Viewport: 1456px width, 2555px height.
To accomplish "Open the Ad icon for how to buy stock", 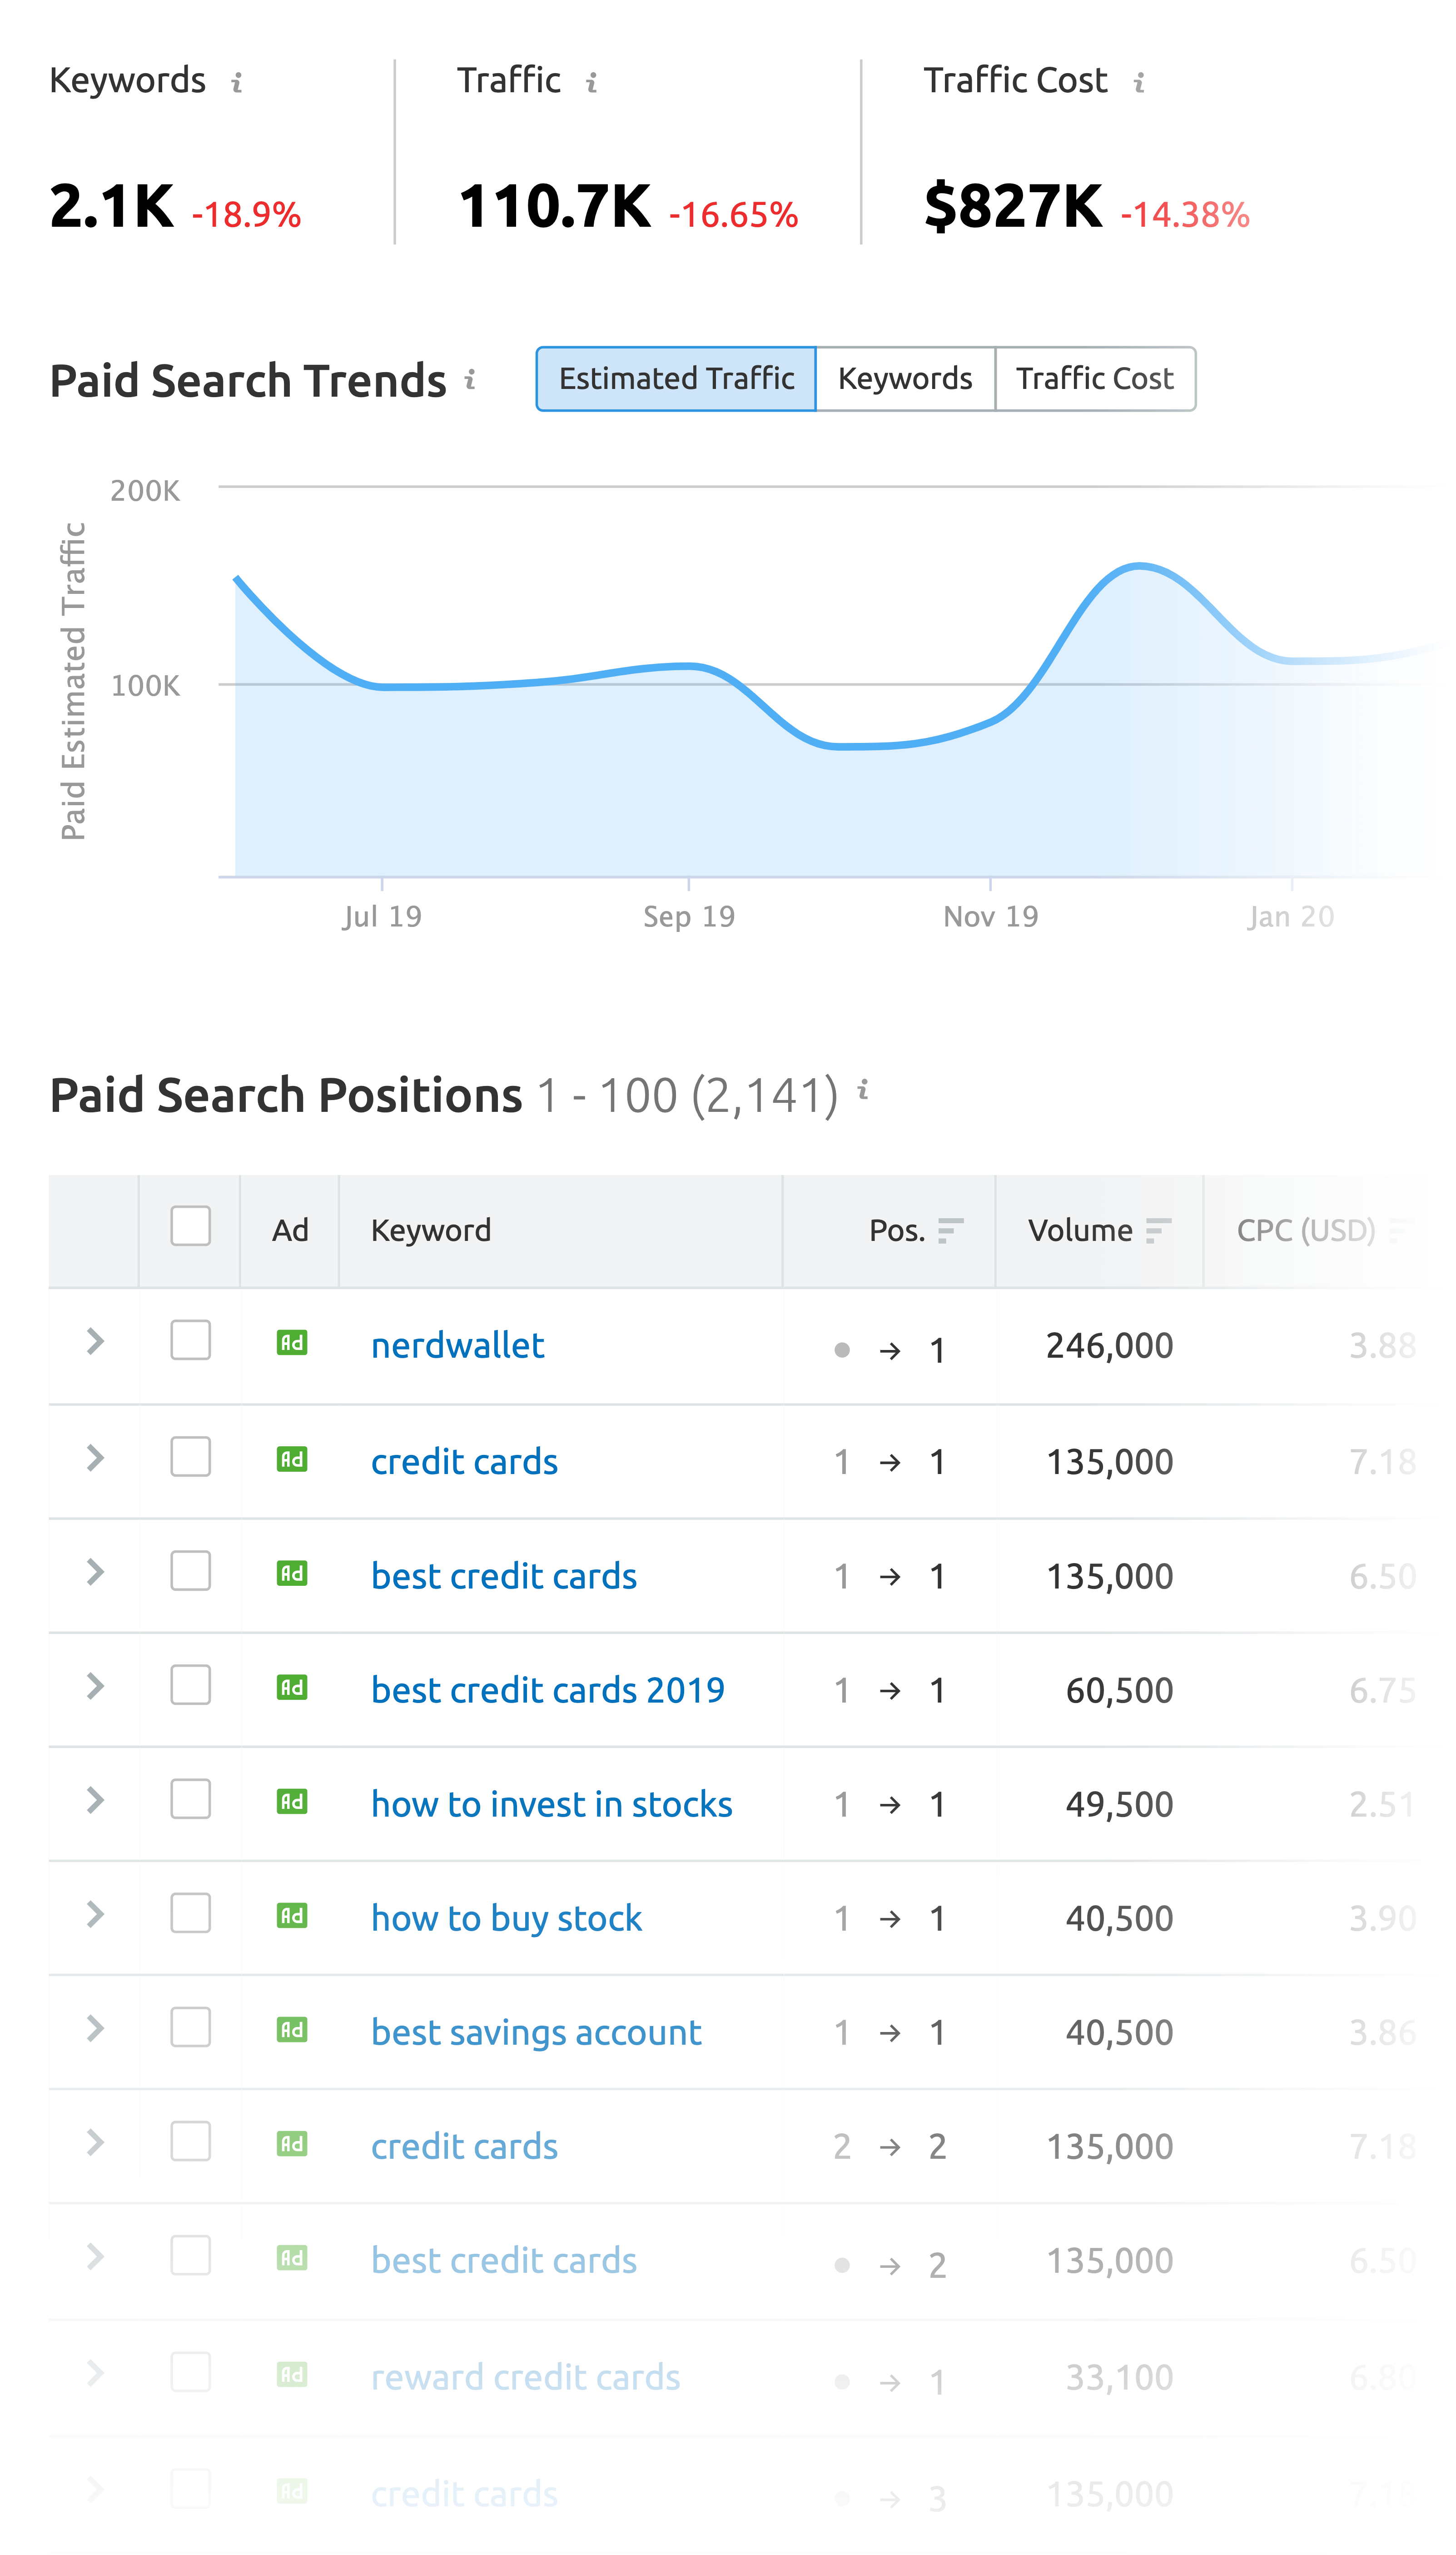I will [291, 1916].
